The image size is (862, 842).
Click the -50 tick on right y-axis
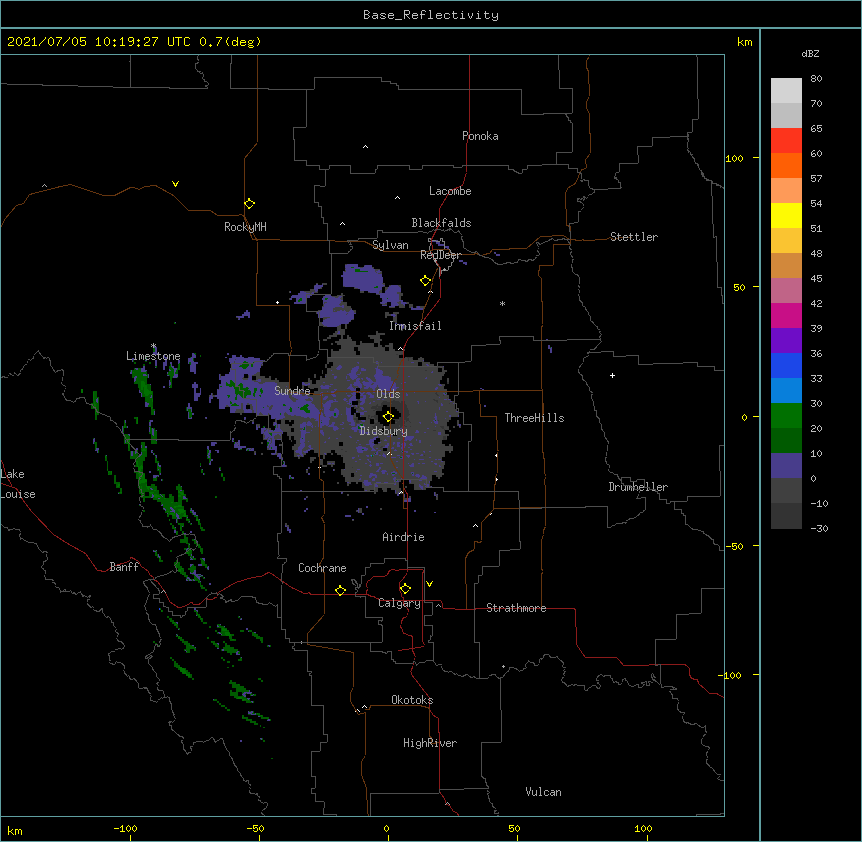(x=734, y=546)
